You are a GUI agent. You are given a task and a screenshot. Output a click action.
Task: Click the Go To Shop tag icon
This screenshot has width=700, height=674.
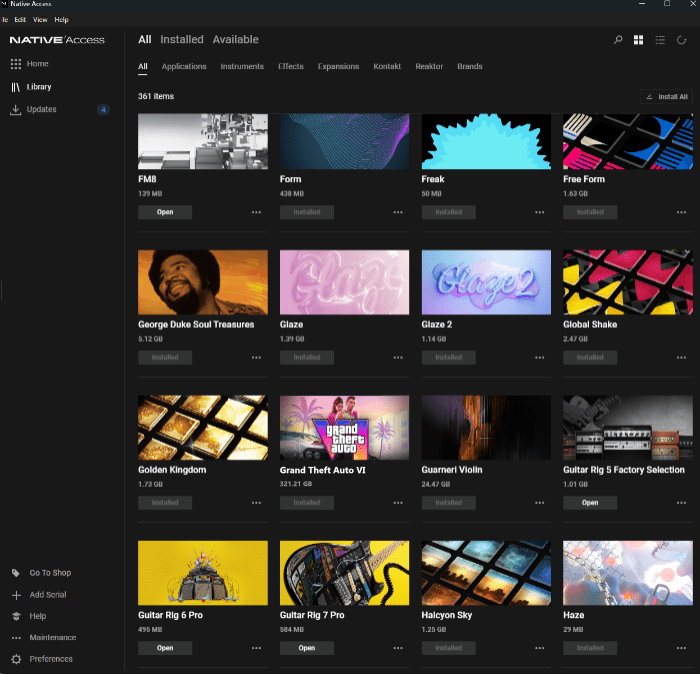pos(15,573)
